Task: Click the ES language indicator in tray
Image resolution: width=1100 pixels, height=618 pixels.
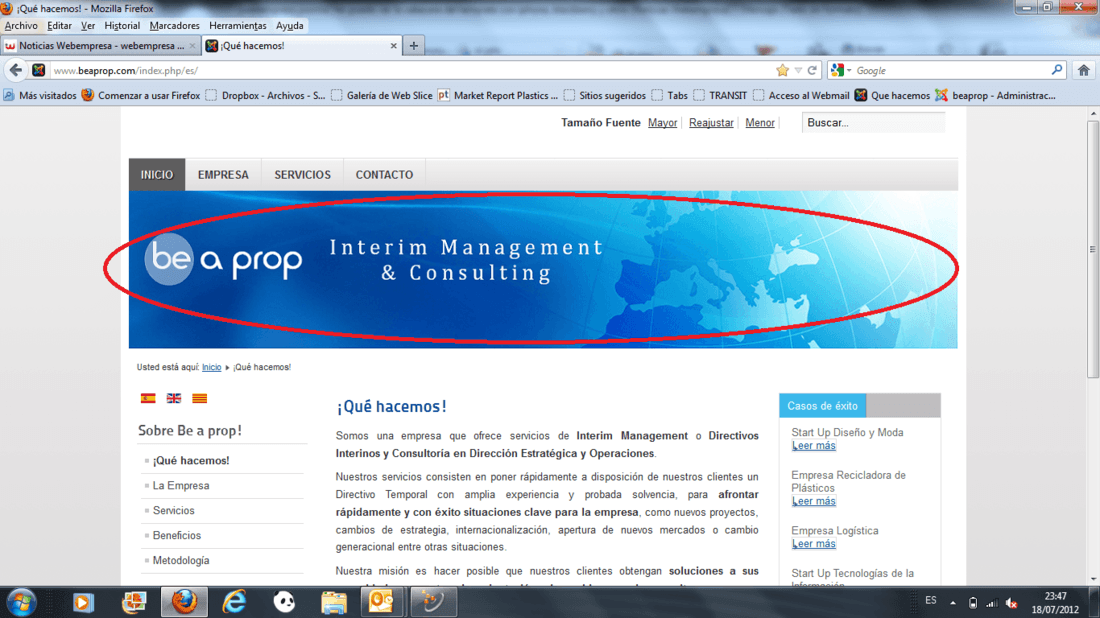Action: (930, 600)
